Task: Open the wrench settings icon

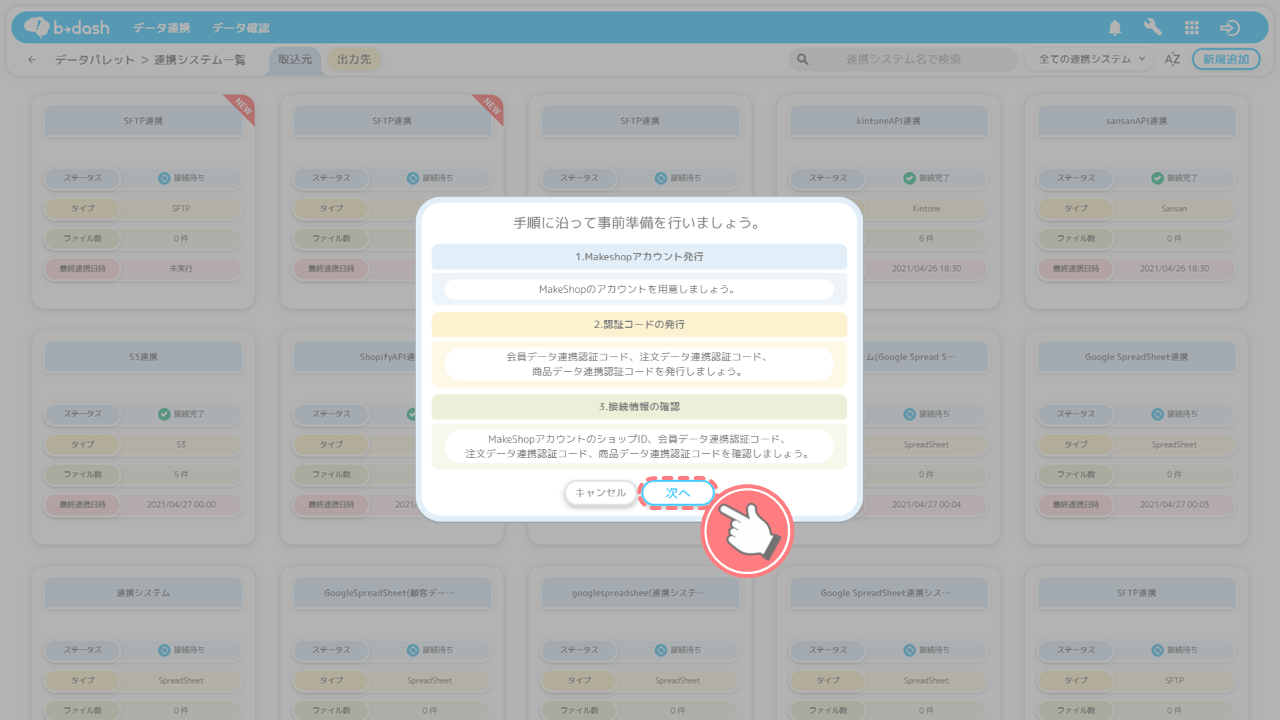Action: [x=1153, y=28]
